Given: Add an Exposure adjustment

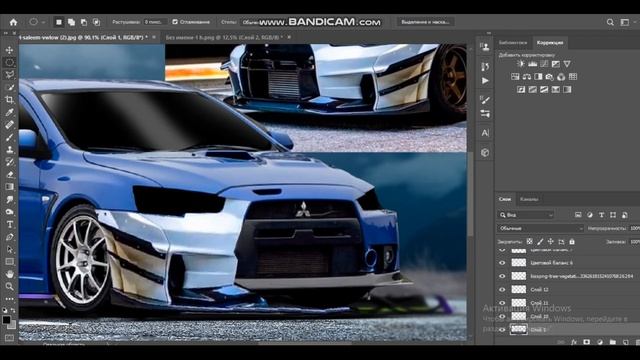Looking at the screenshot, I should (x=556, y=64).
